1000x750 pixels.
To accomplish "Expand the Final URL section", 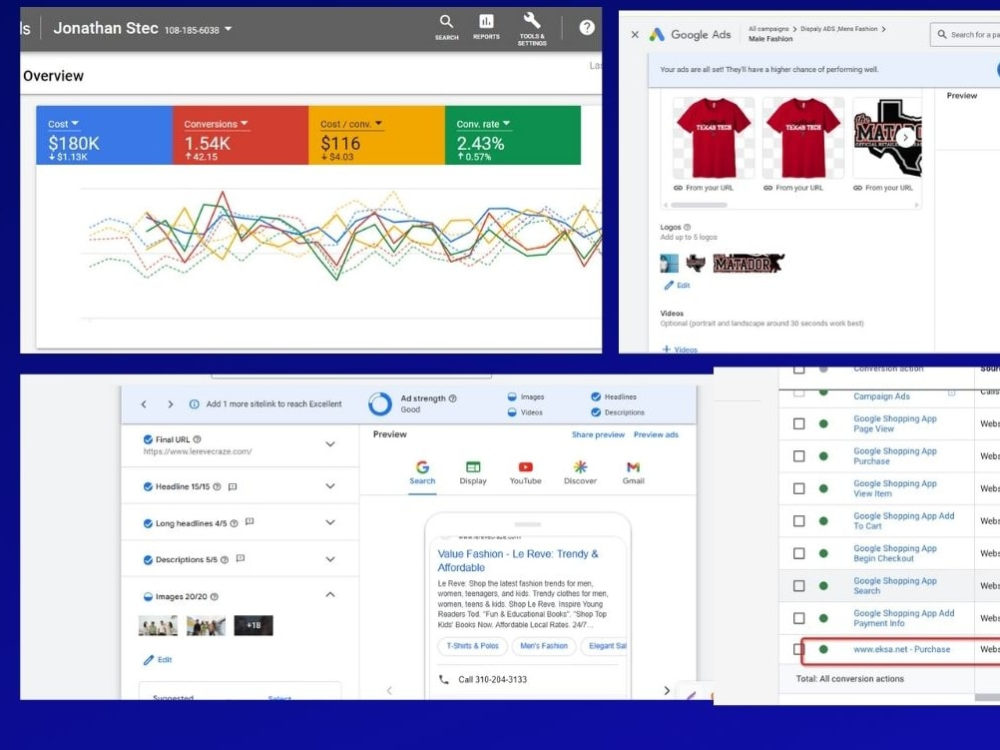I will tap(330, 444).
